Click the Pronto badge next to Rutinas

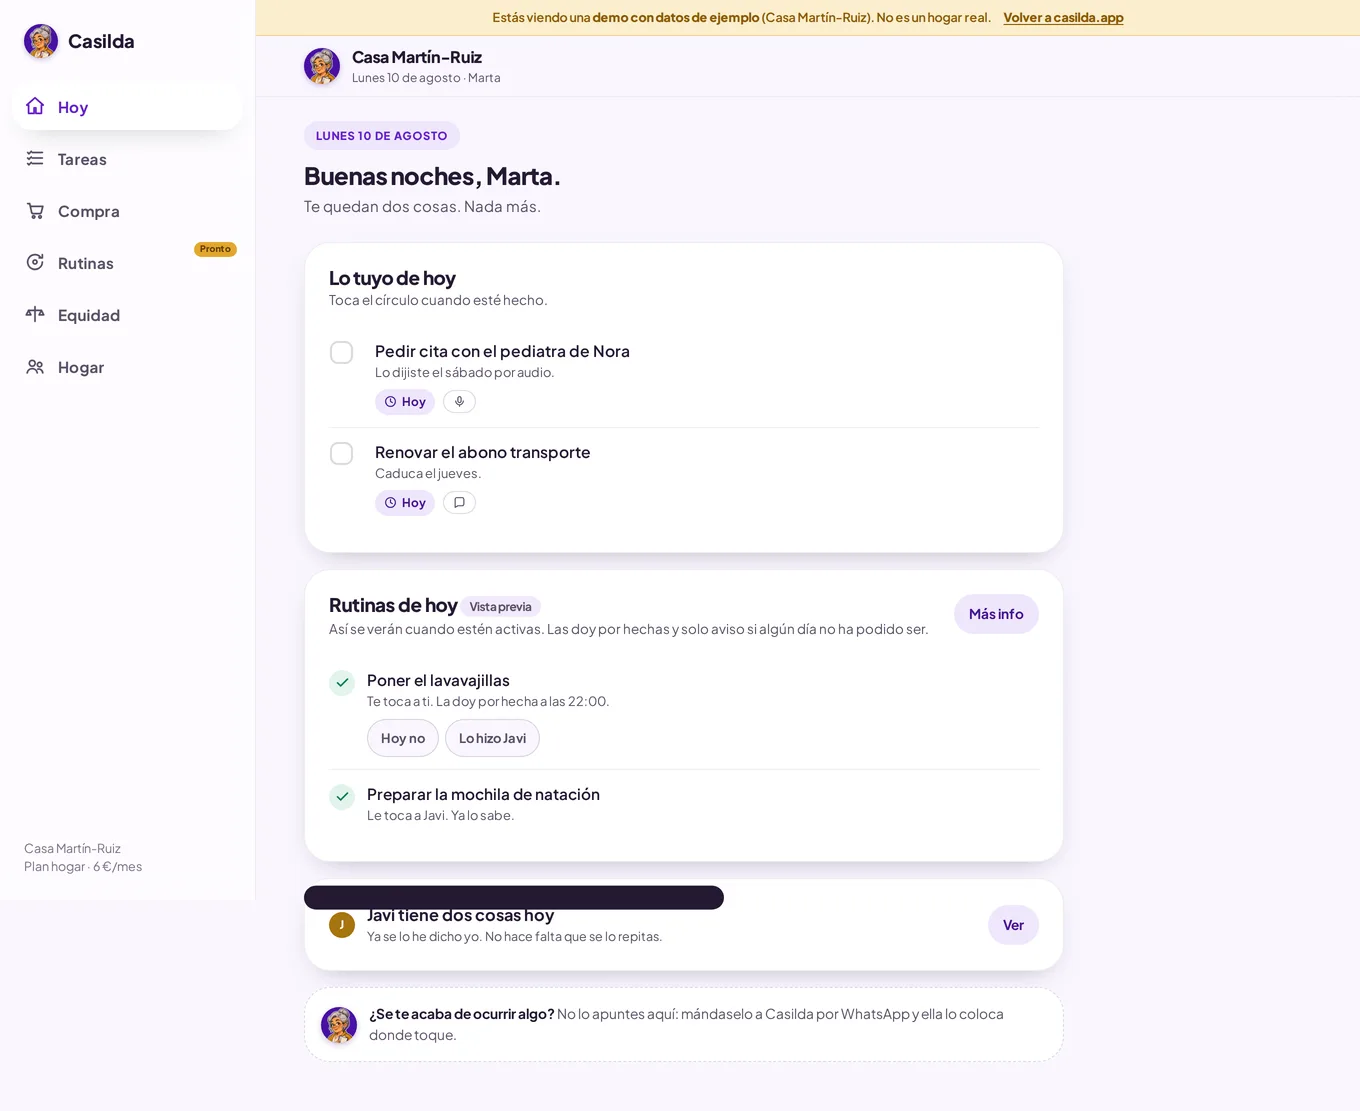click(x=215, y=249)
